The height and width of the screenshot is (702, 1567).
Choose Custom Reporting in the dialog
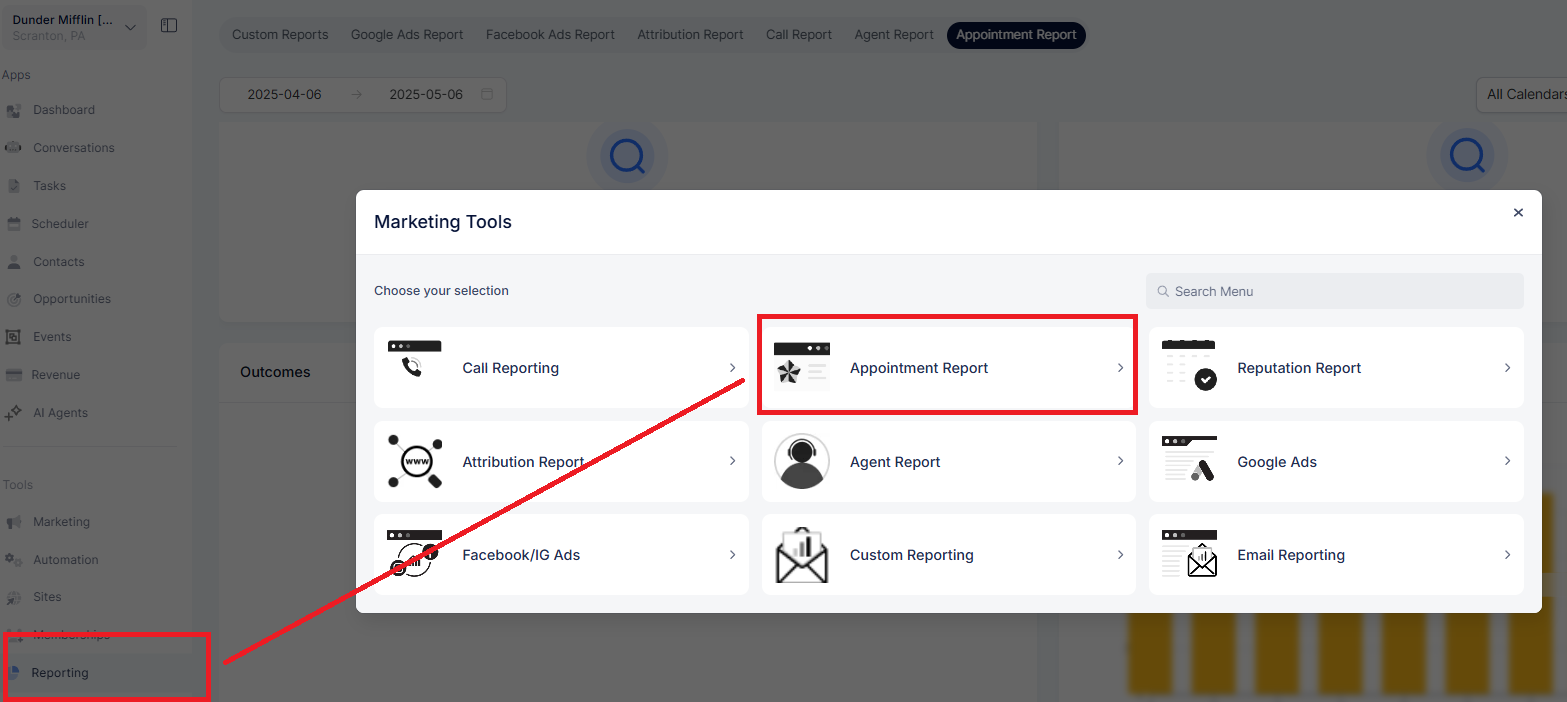click(949, 555)
